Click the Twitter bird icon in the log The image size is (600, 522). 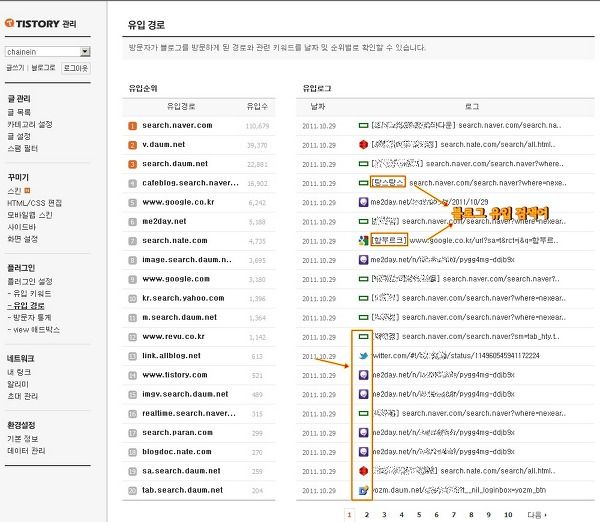[x=363, y=356]
